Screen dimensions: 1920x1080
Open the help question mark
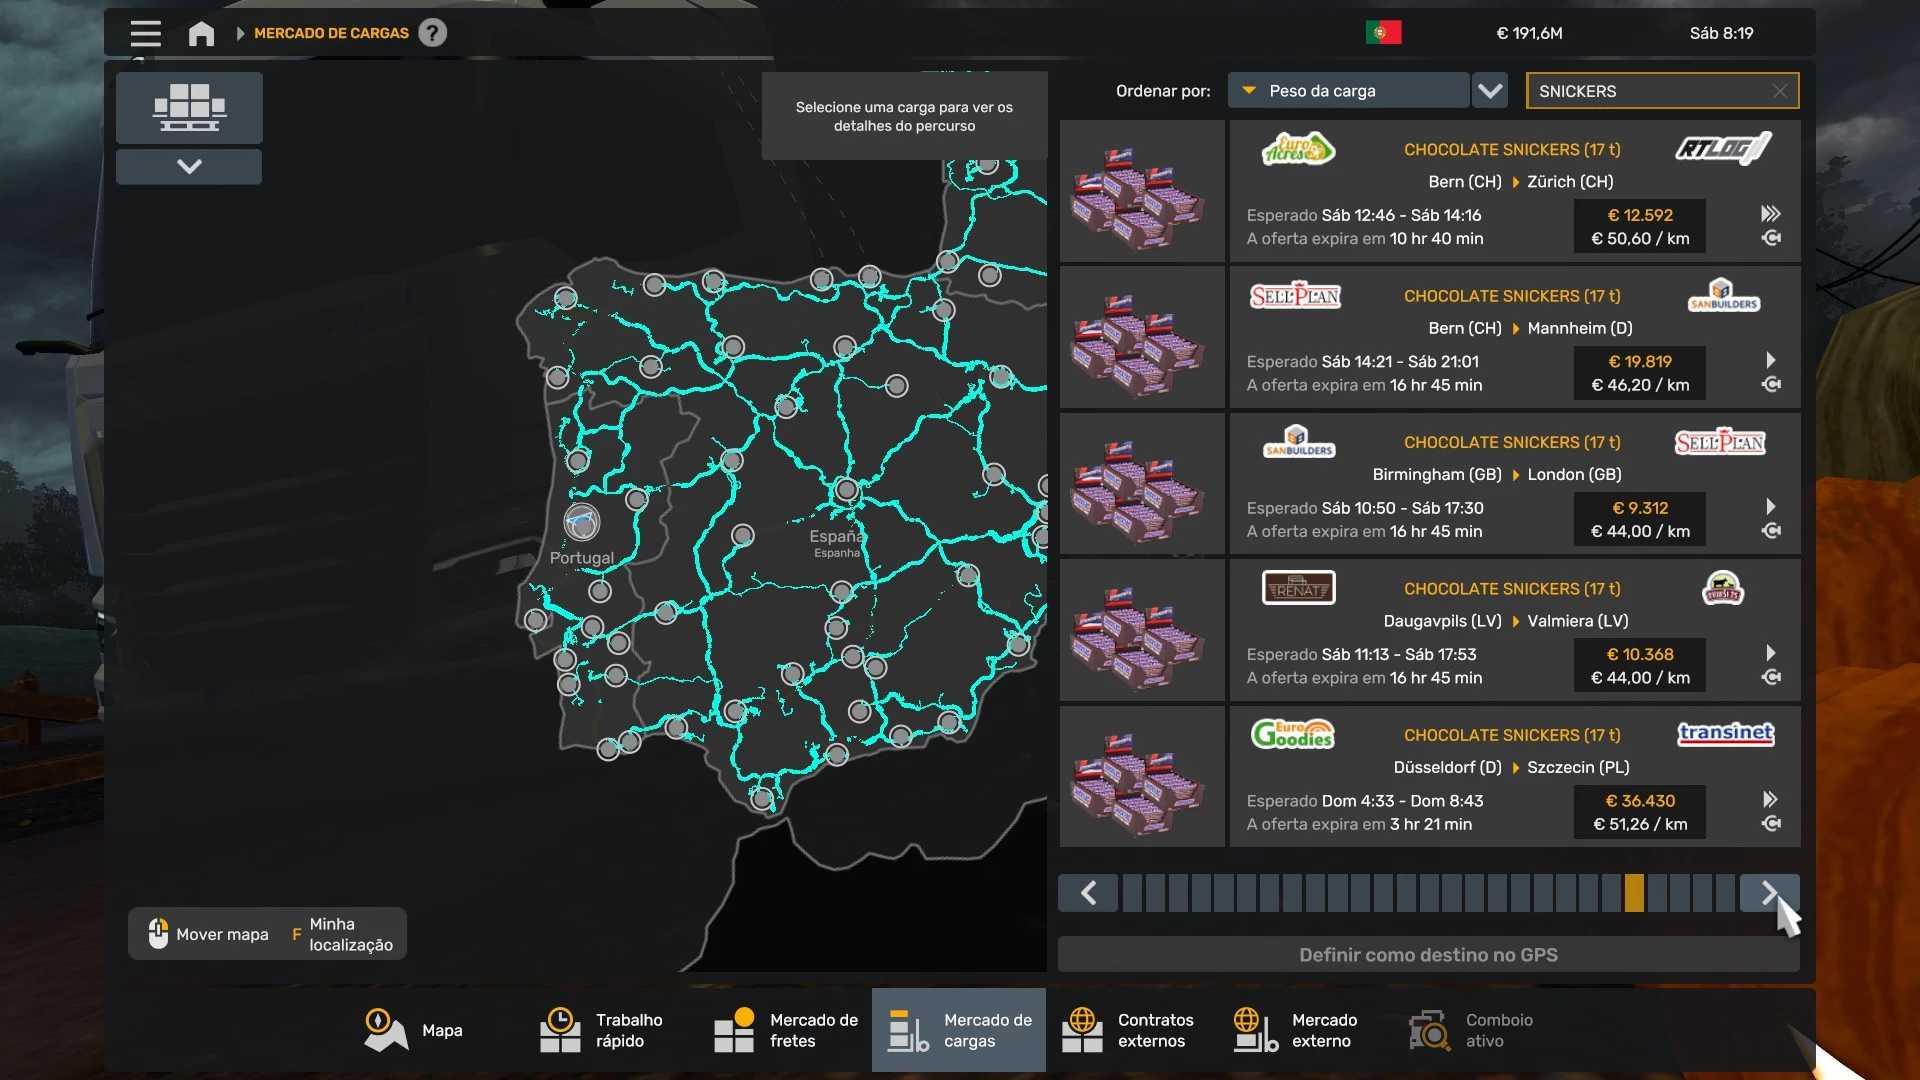click(432, 33)
